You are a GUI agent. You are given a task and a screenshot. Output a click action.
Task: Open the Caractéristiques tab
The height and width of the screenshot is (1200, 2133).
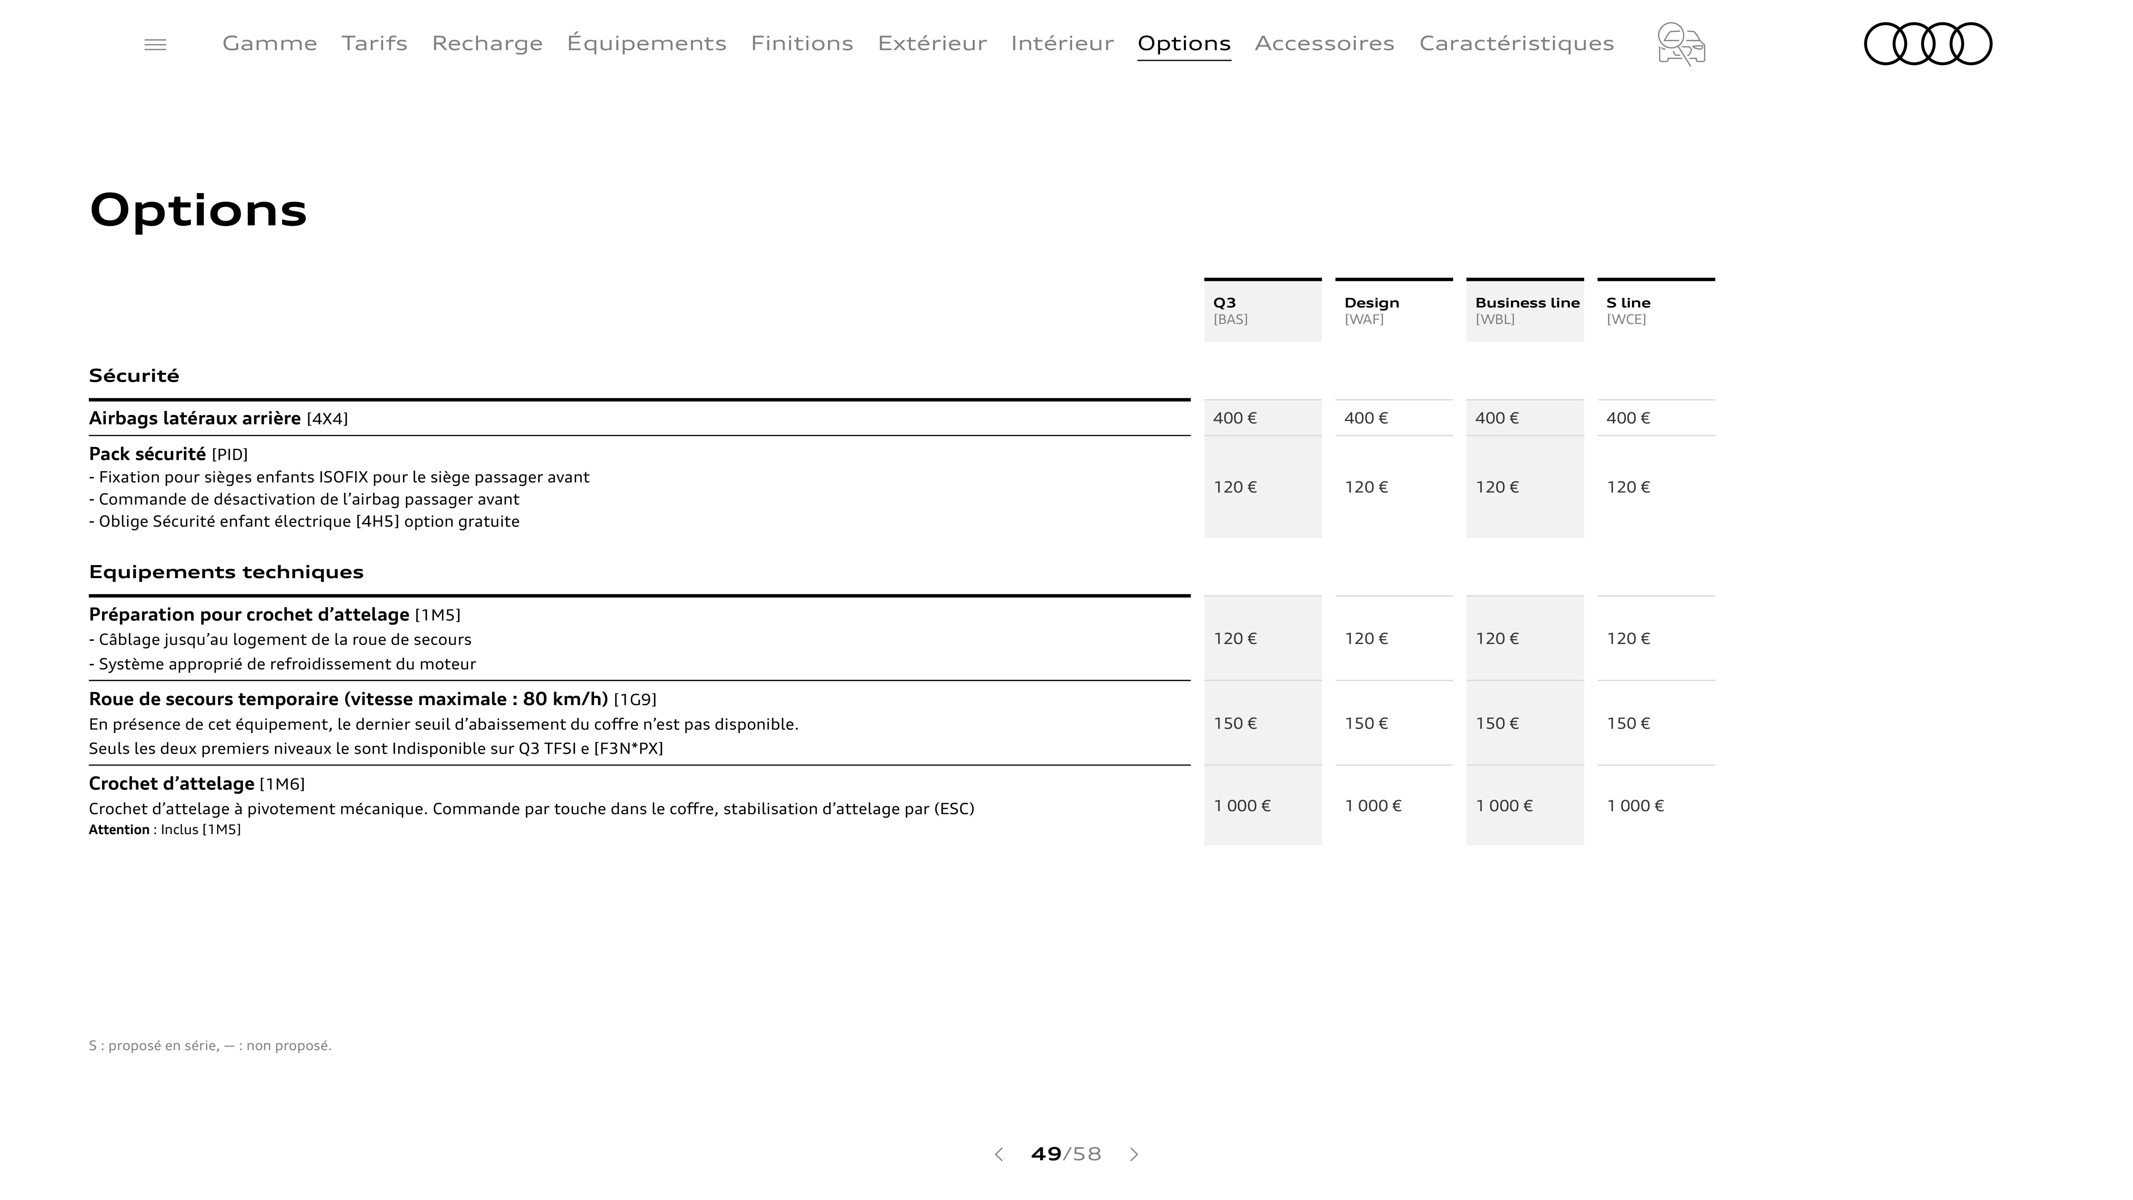pyautogui.click(x=1516, y=43)
